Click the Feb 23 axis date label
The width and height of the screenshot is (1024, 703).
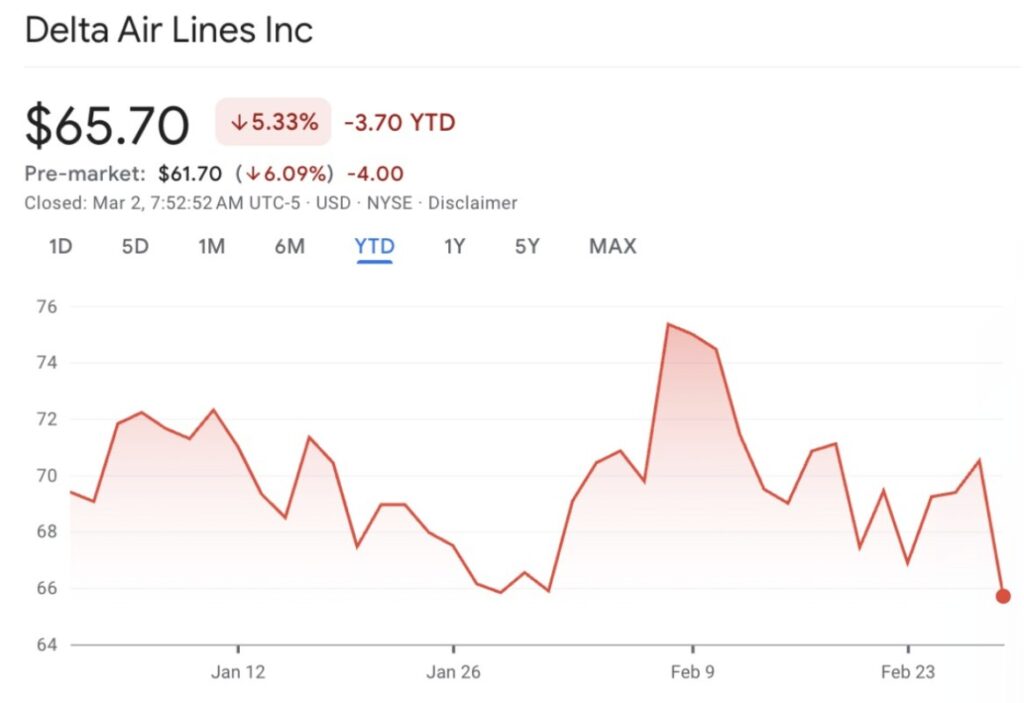point(908,672)
